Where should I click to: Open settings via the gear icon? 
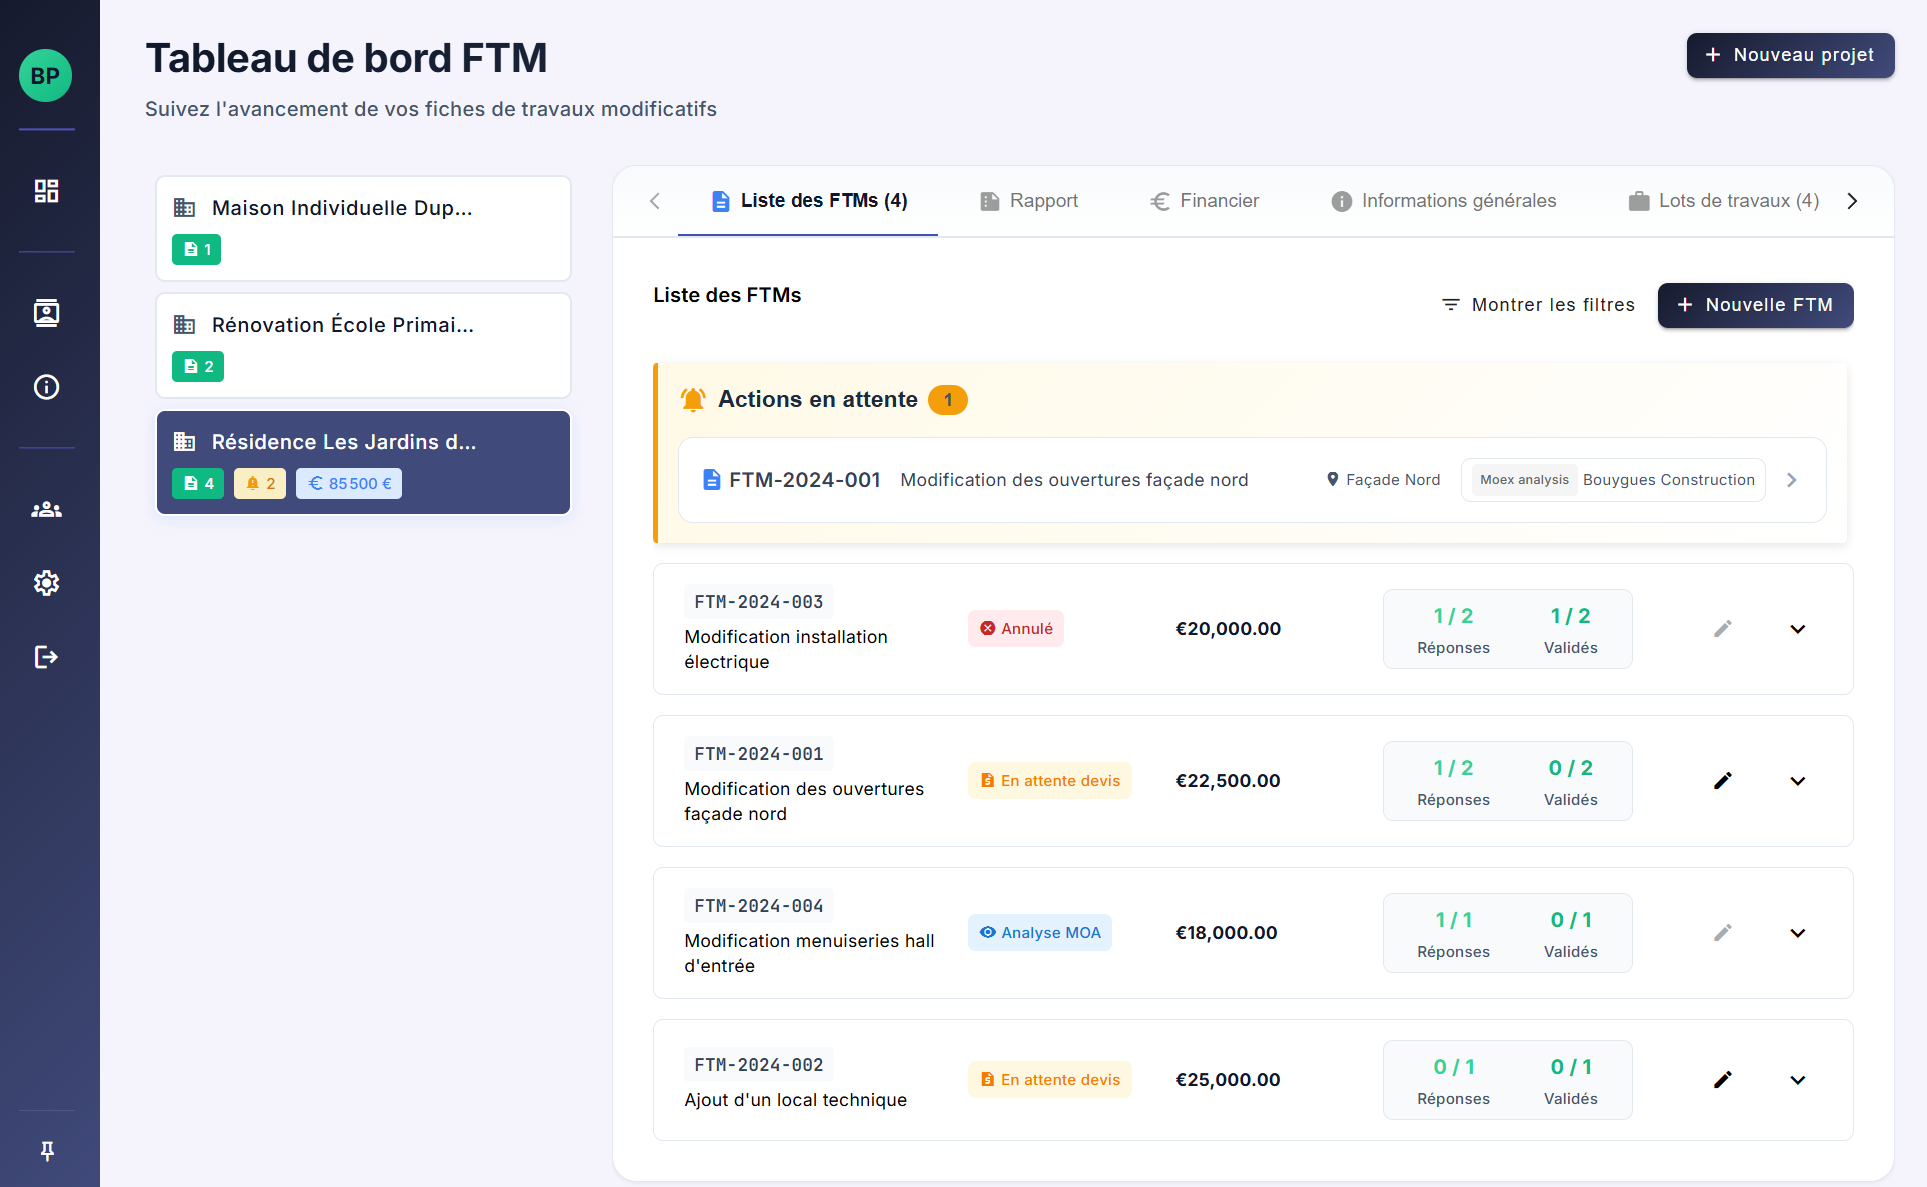coord(46,583)
